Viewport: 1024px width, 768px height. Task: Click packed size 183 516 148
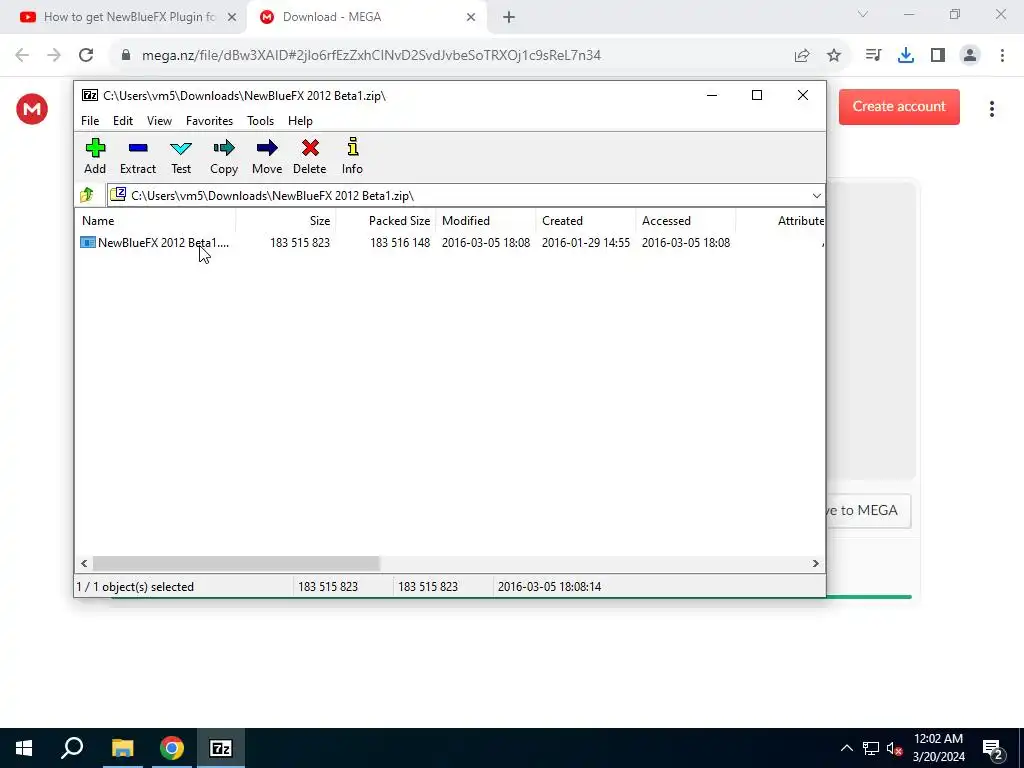coord(400,242)
